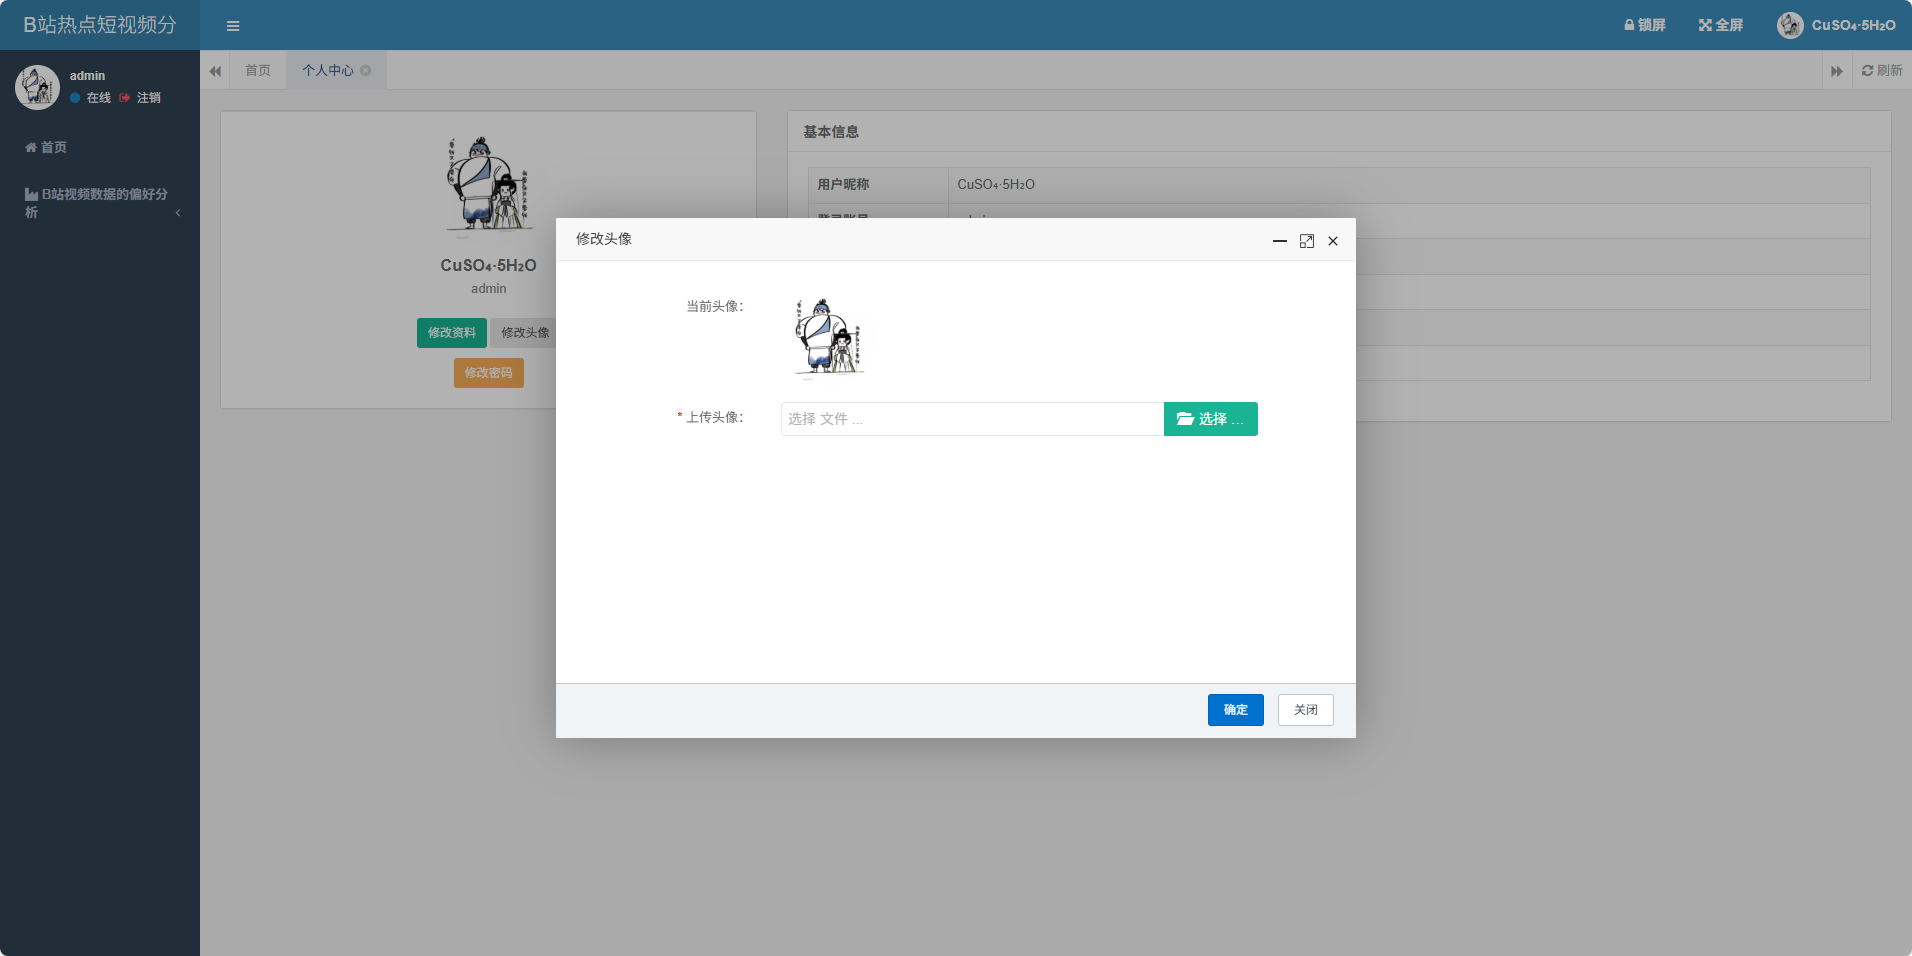Viewport: 1912px width, 956px height.
Task: Close the 修改头像 dialog with X
Action: click(x=1333, y=241)
